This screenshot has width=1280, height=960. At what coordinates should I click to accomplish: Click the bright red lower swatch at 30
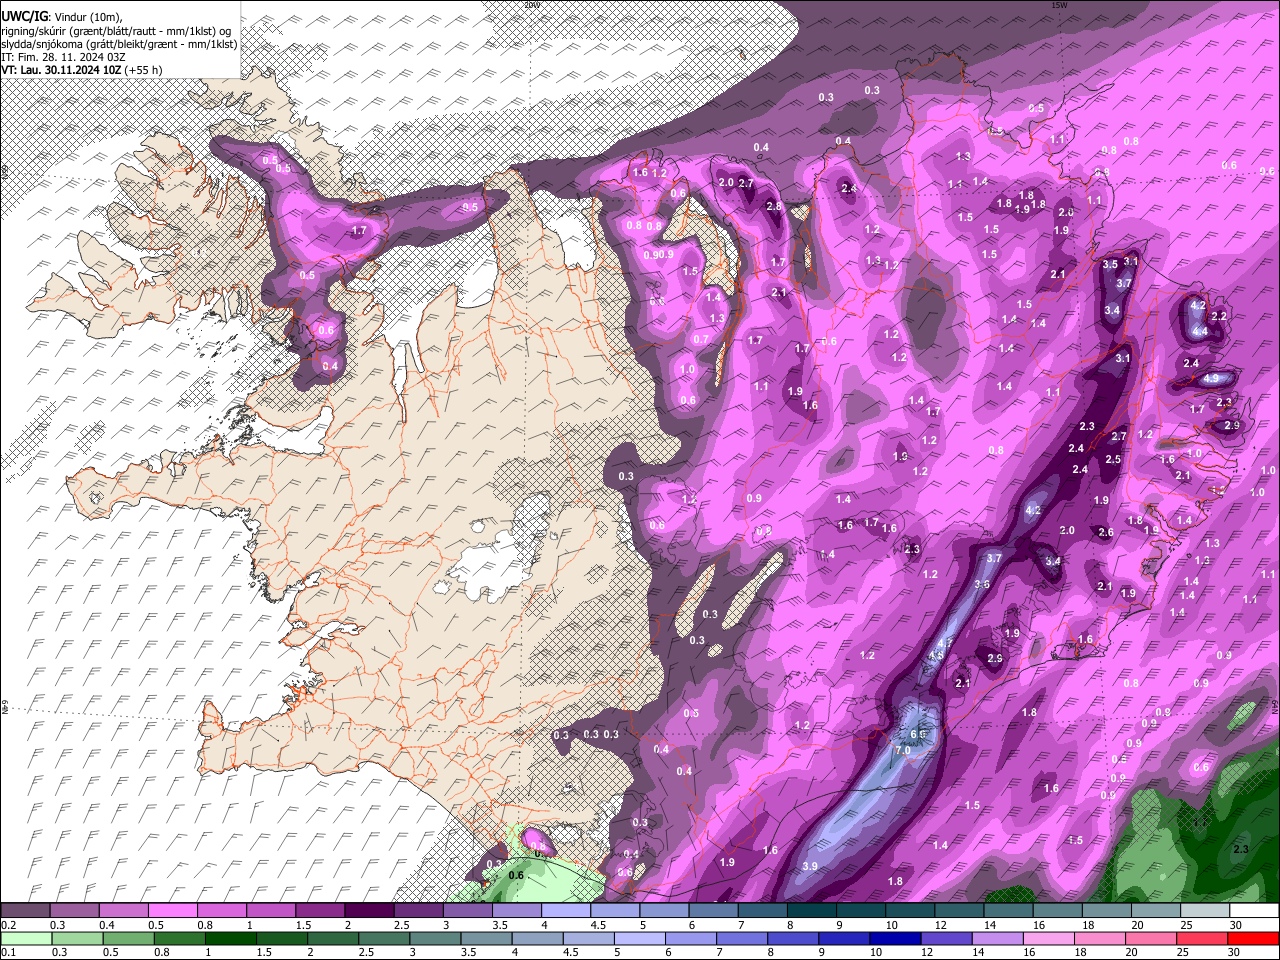tap(1253, 939)
